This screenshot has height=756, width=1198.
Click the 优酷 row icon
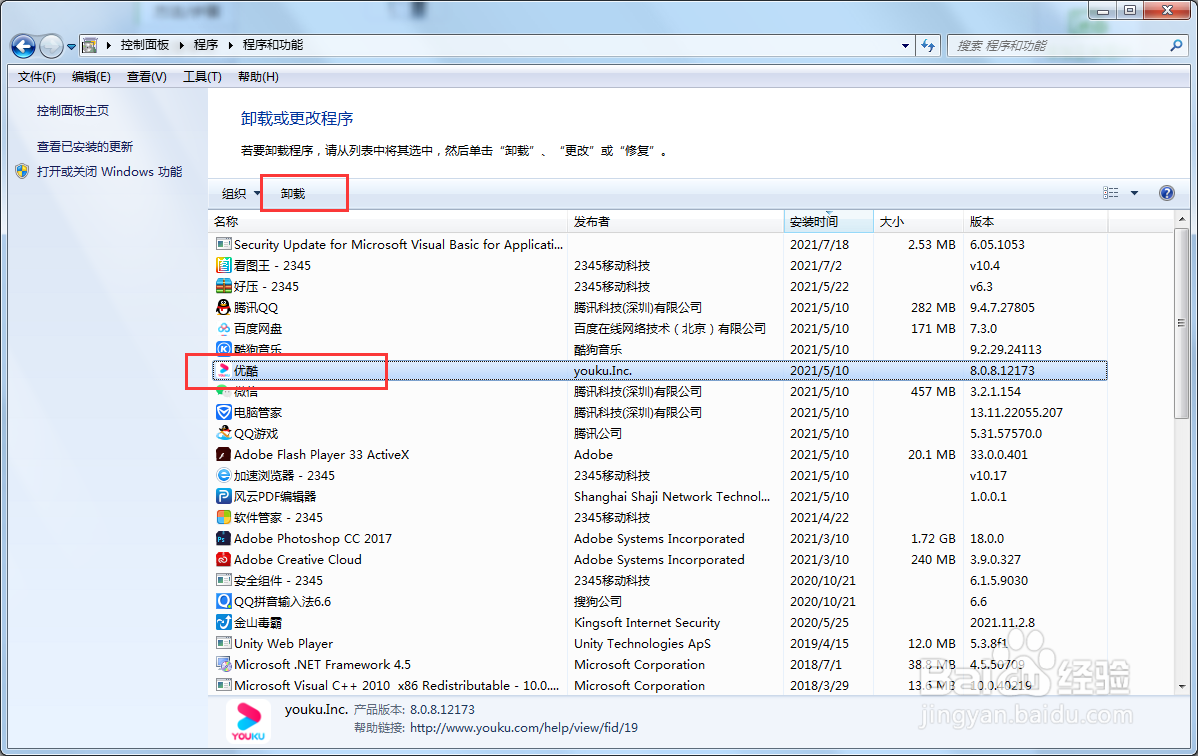pos(223,371)
